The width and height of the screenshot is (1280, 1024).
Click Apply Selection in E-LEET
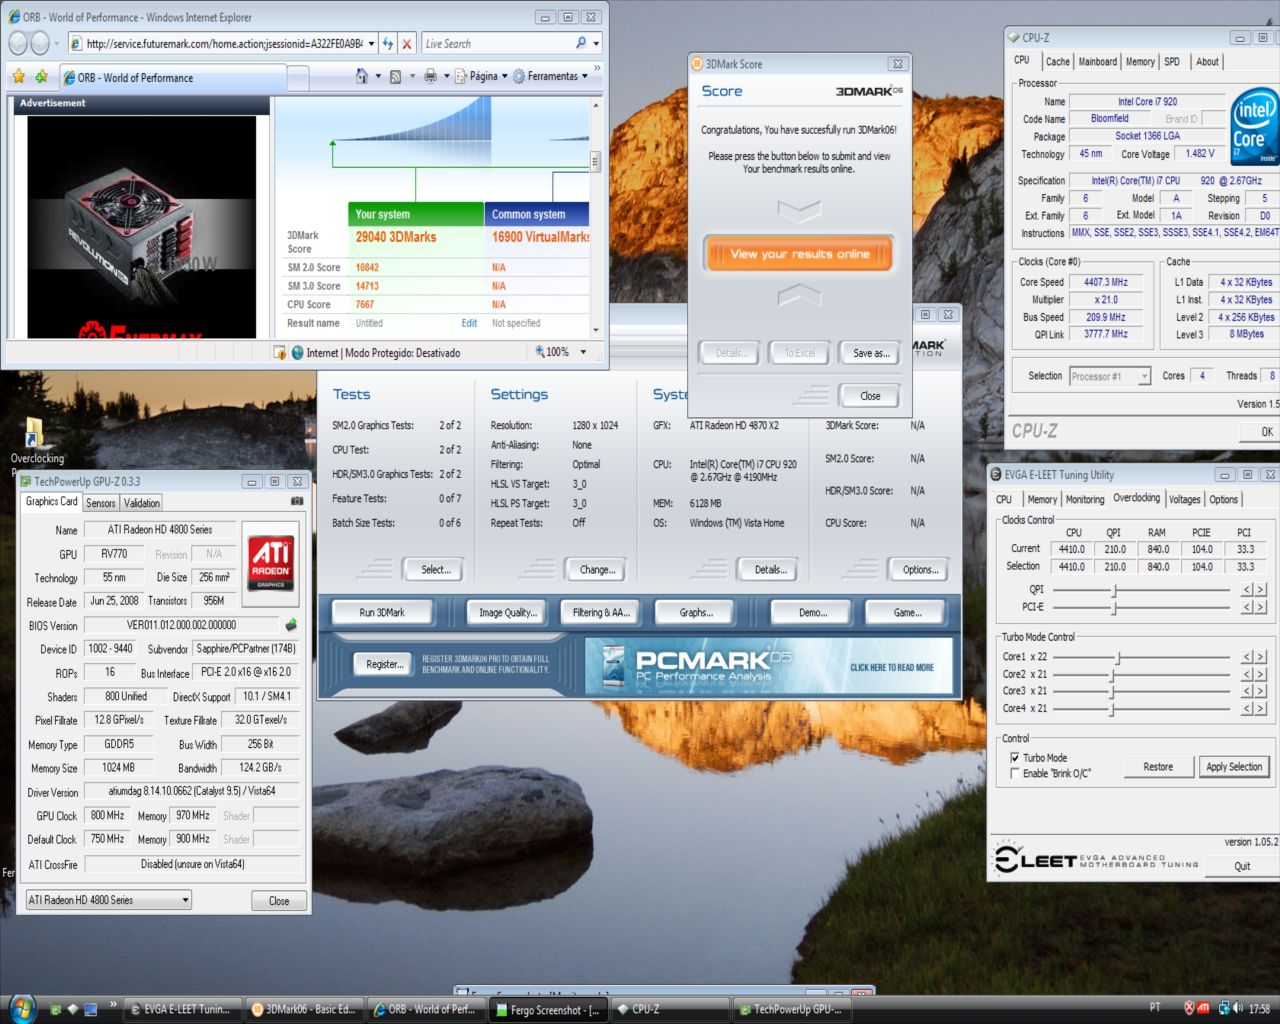1234,767
